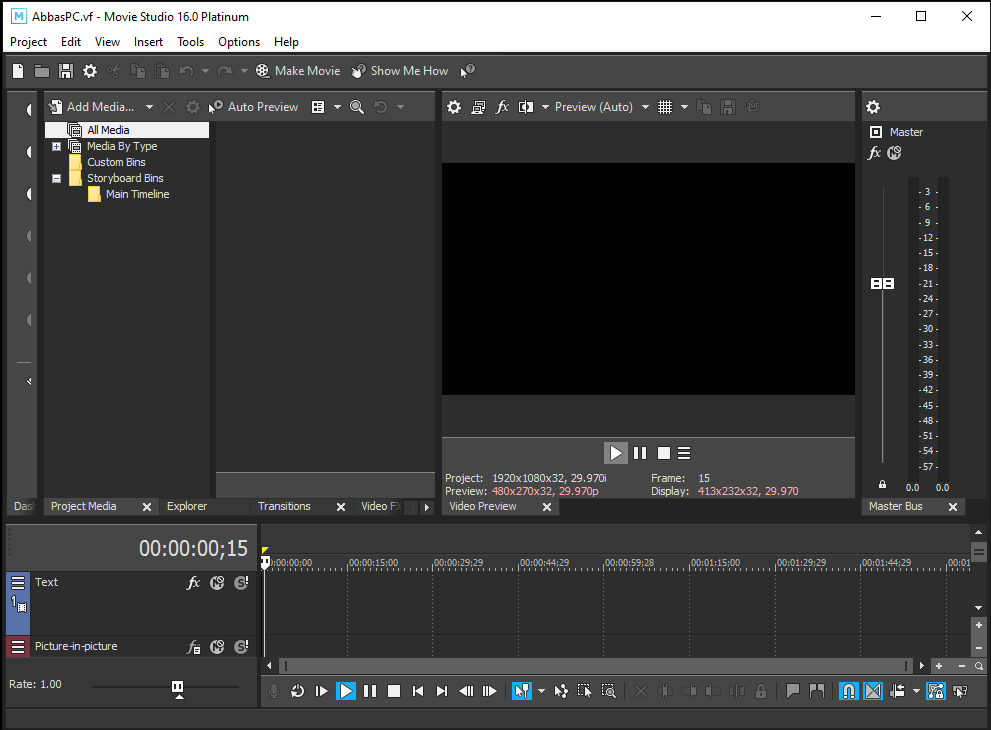
Task: Collapse the Storyboard Bins node
Action: 56,178
